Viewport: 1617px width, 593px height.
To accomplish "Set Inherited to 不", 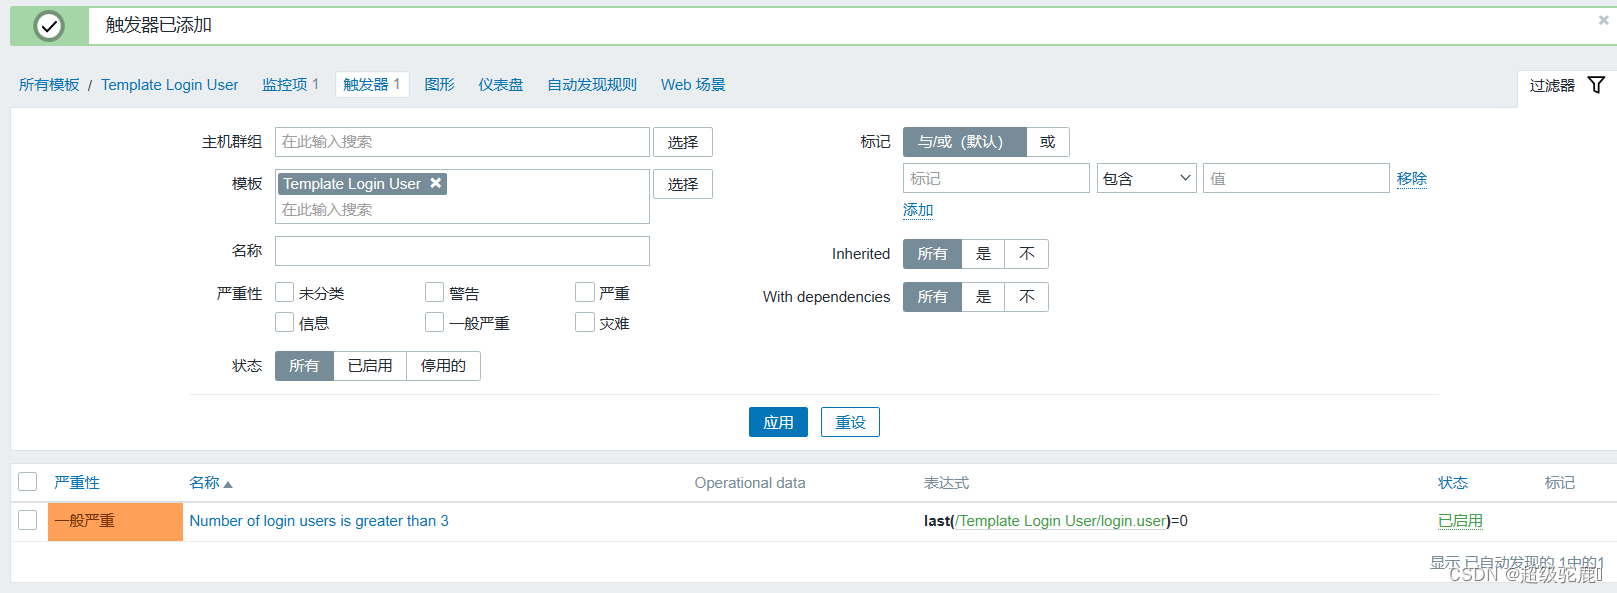I will [1027, 254].
